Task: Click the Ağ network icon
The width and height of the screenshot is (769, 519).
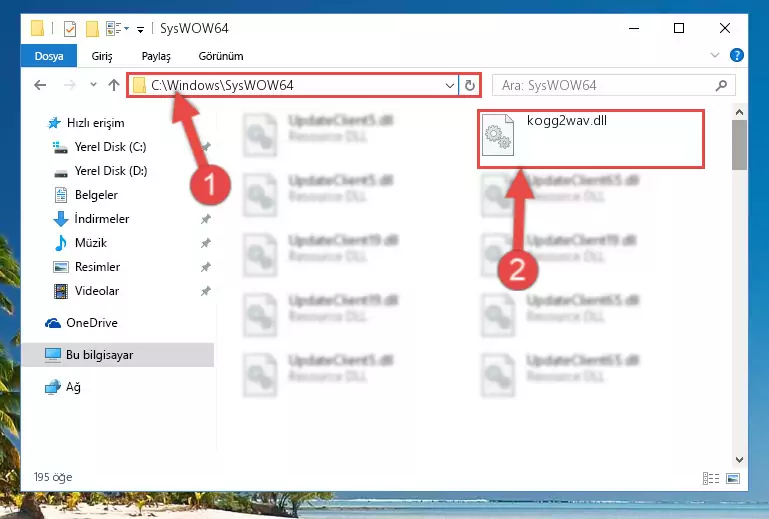Action: [x=52, y=387]
